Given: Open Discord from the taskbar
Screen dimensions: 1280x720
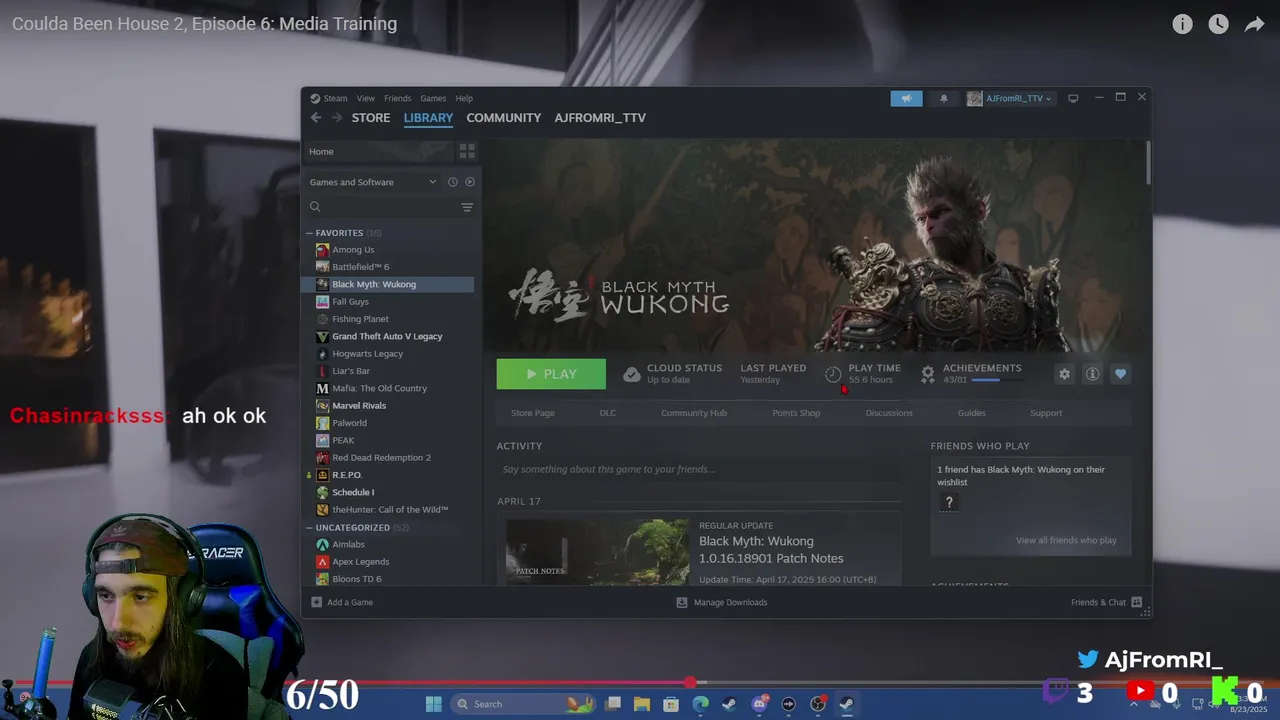Looking at the screenshot, I should (759, 704).
